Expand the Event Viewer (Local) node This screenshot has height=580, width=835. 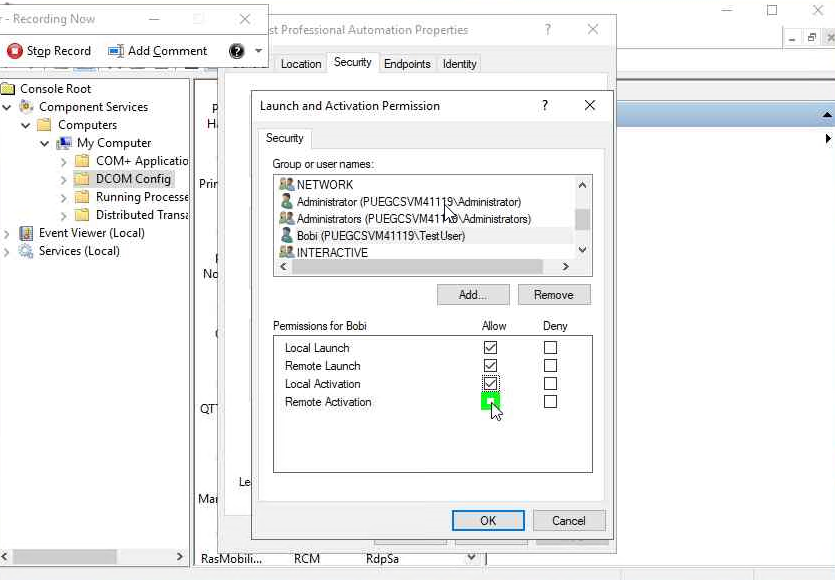8,233
